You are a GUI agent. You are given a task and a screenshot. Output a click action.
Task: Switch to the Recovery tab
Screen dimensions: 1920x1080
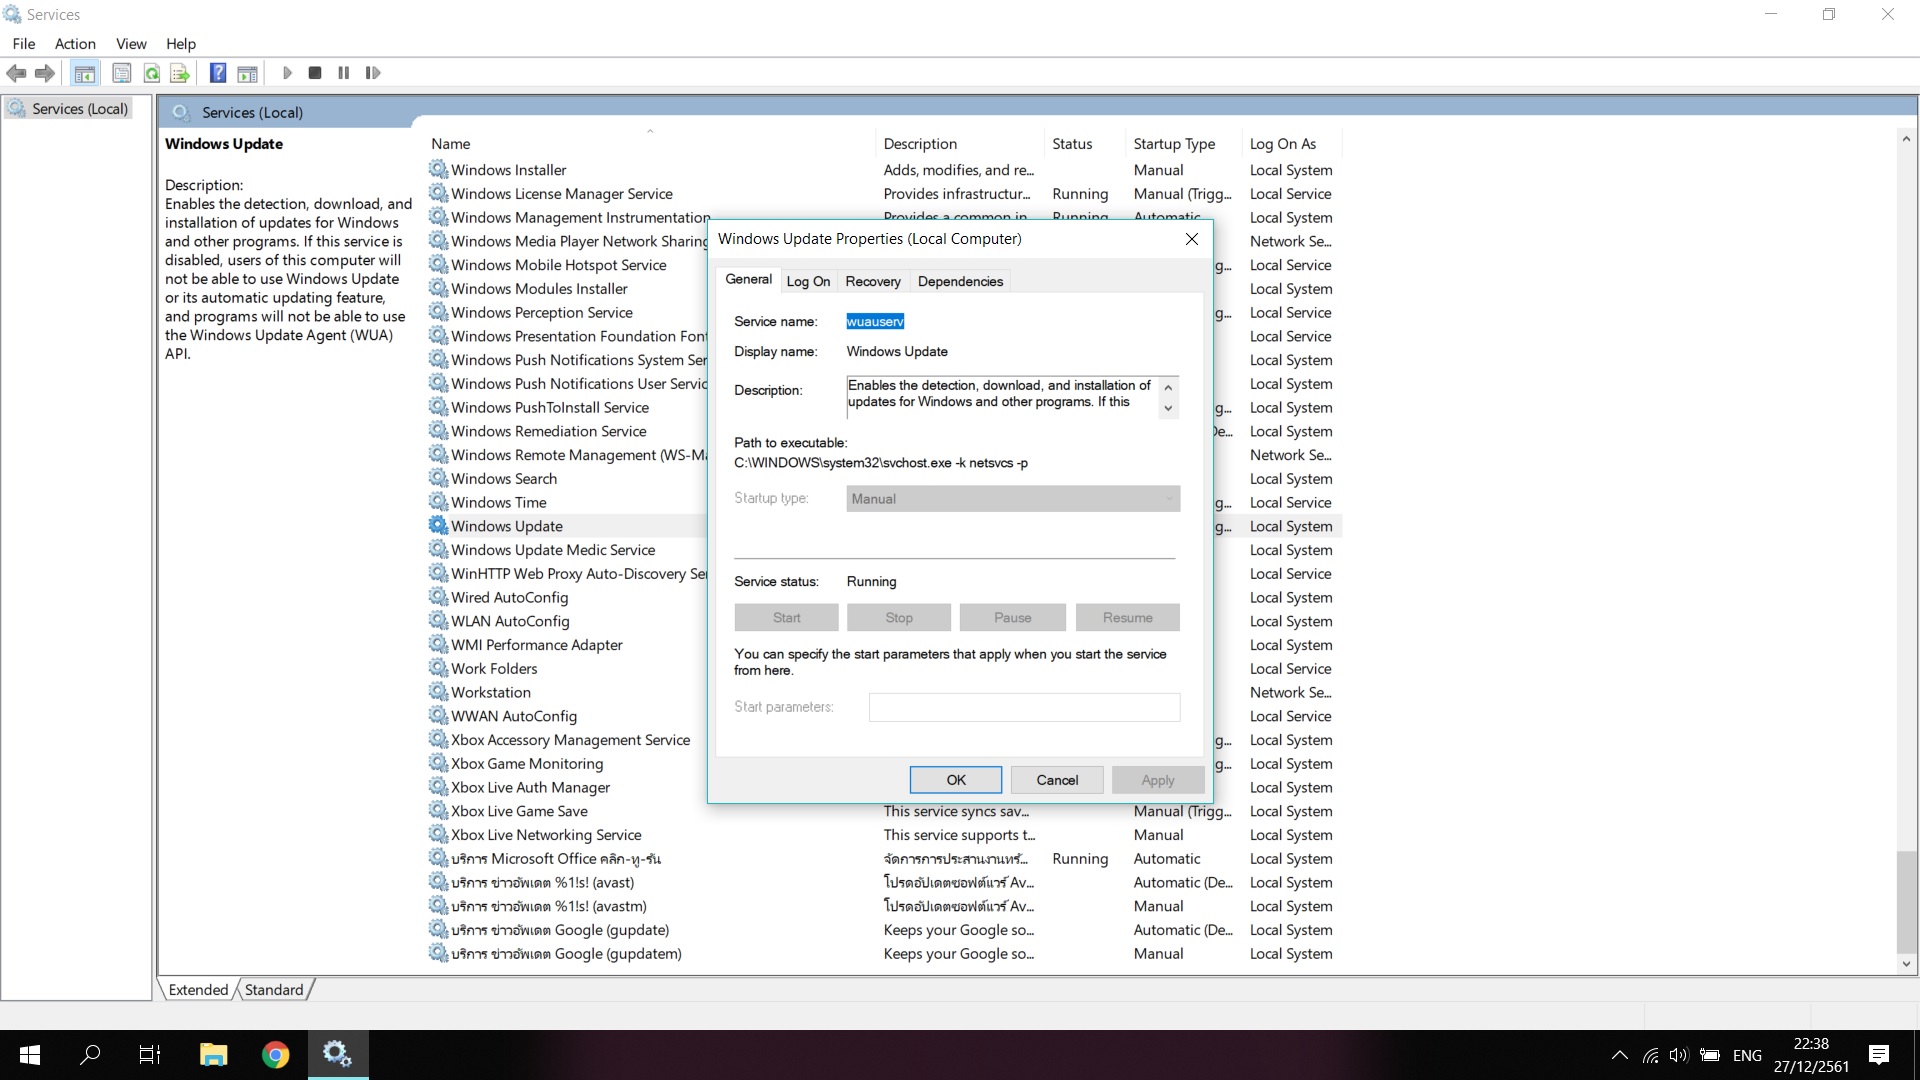(x=873, y=281)
